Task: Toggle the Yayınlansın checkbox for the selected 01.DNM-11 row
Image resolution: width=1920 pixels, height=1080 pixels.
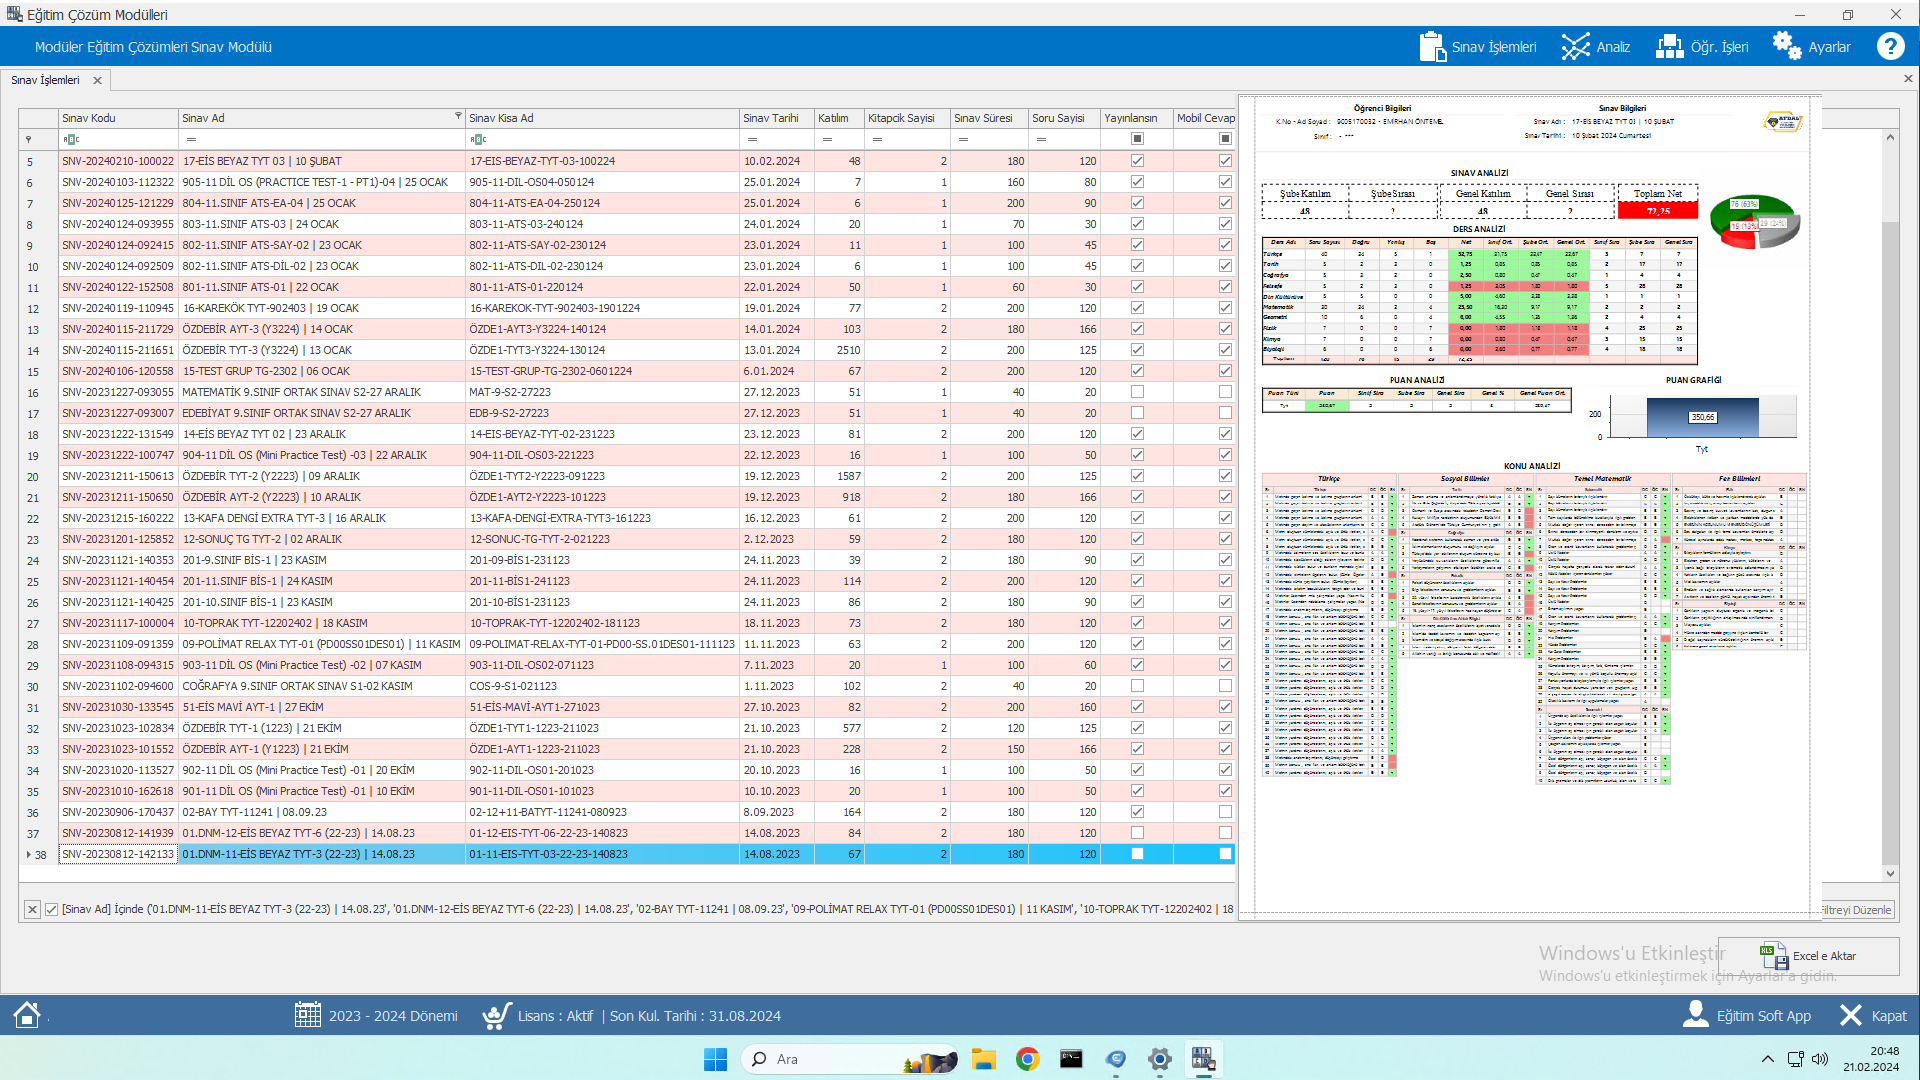Action: click(1137, 854)
